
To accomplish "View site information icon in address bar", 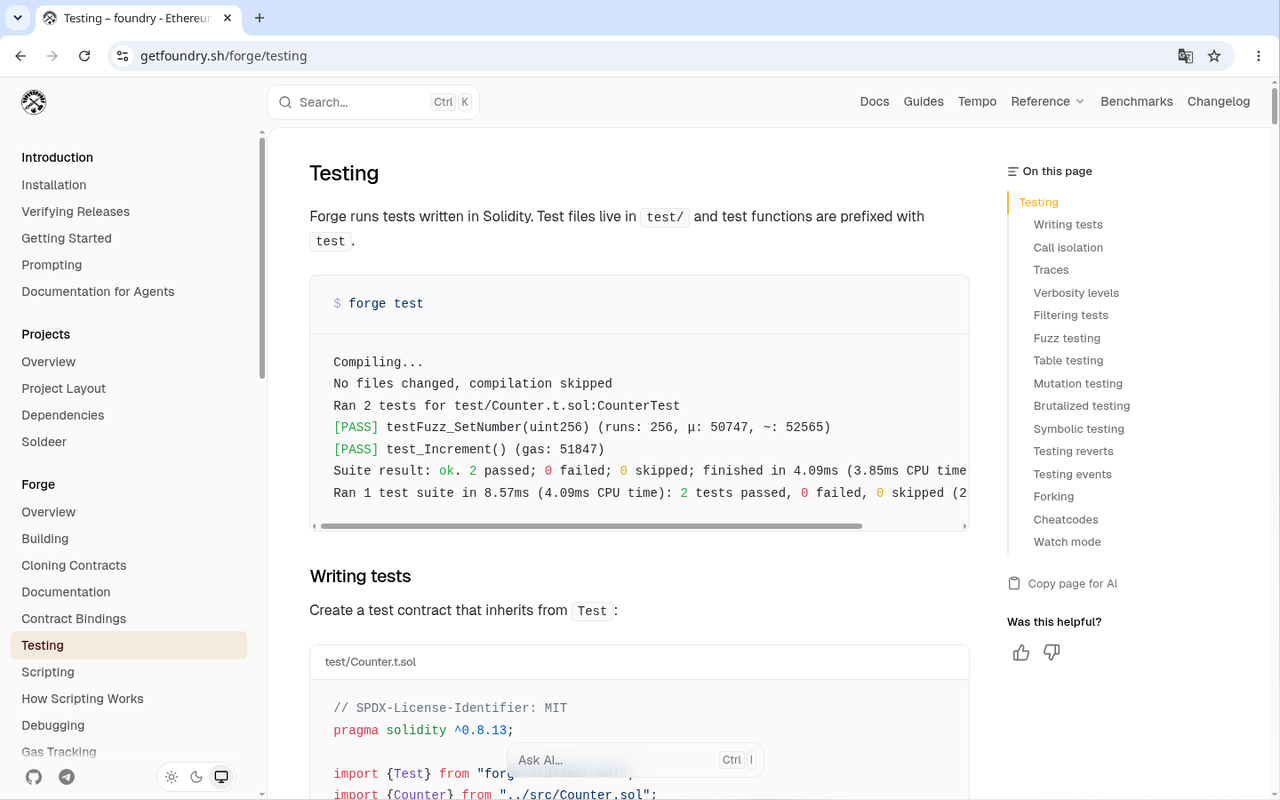I will coord(122,56).
